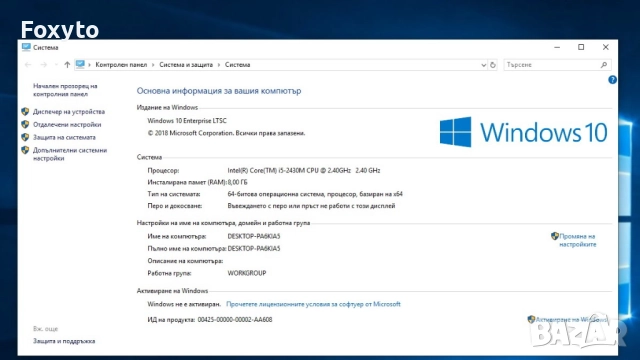Click the Windows 10 logo

(523, 132)
